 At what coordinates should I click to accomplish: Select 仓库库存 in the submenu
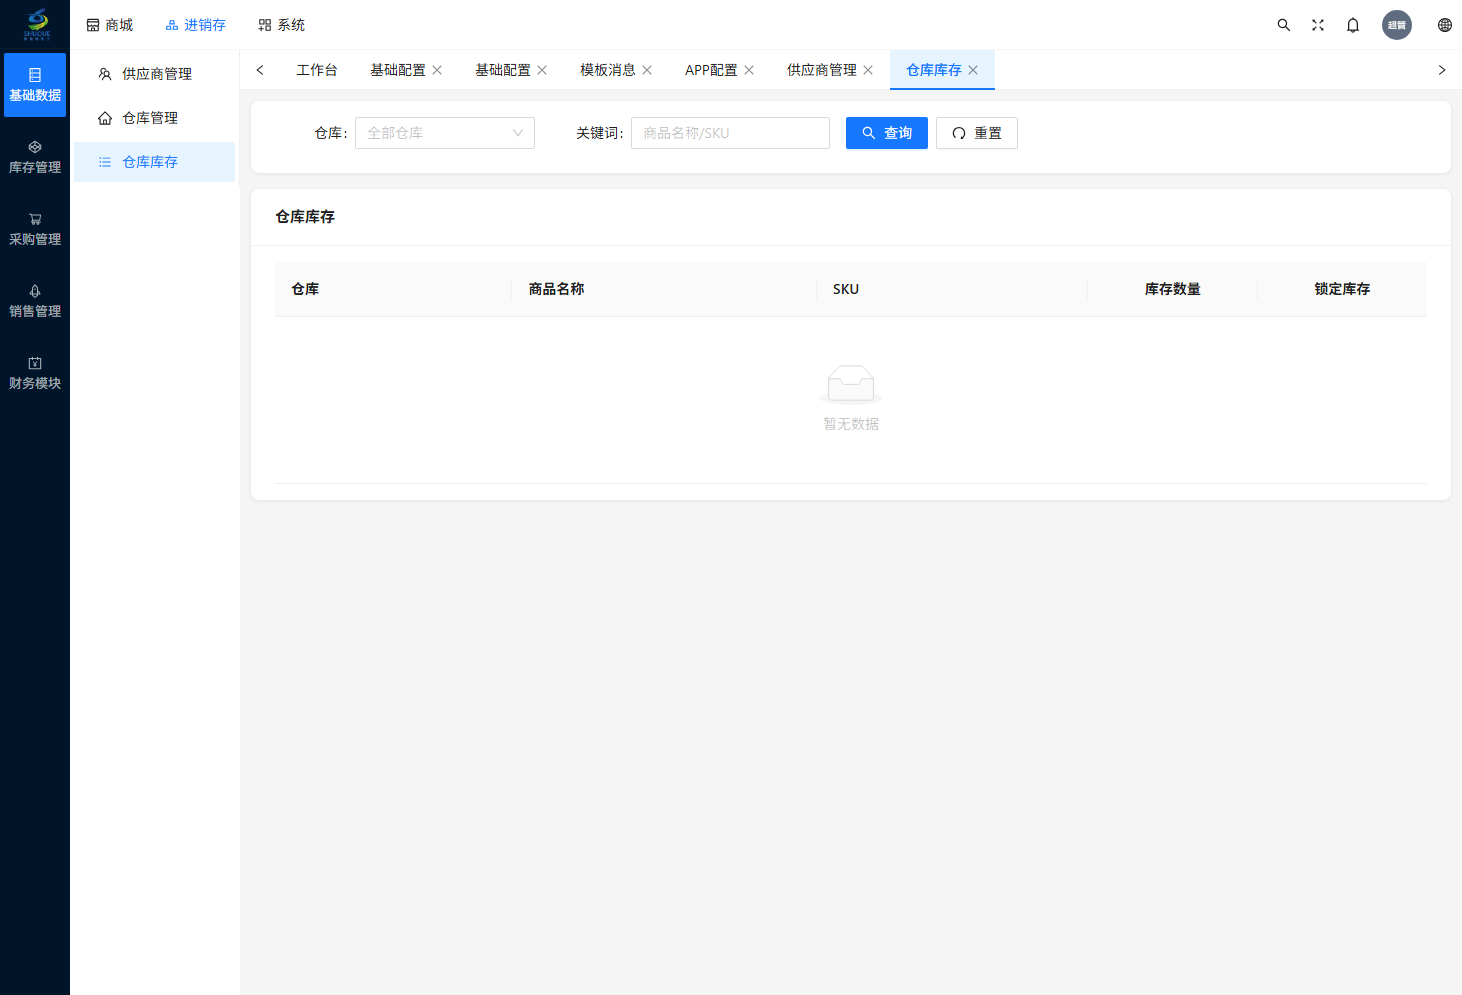tap(155, 162)
